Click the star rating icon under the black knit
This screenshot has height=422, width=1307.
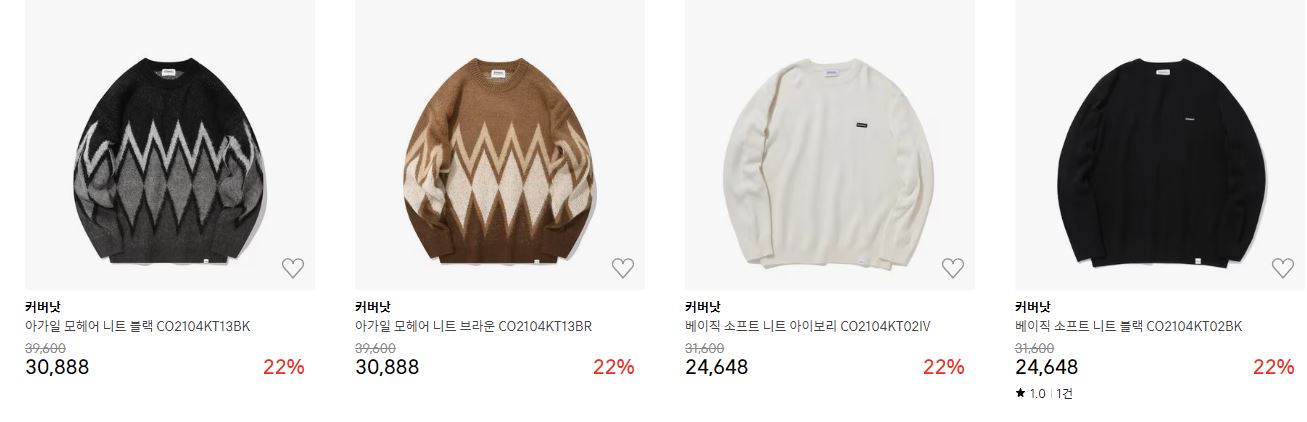[1020, 394]
